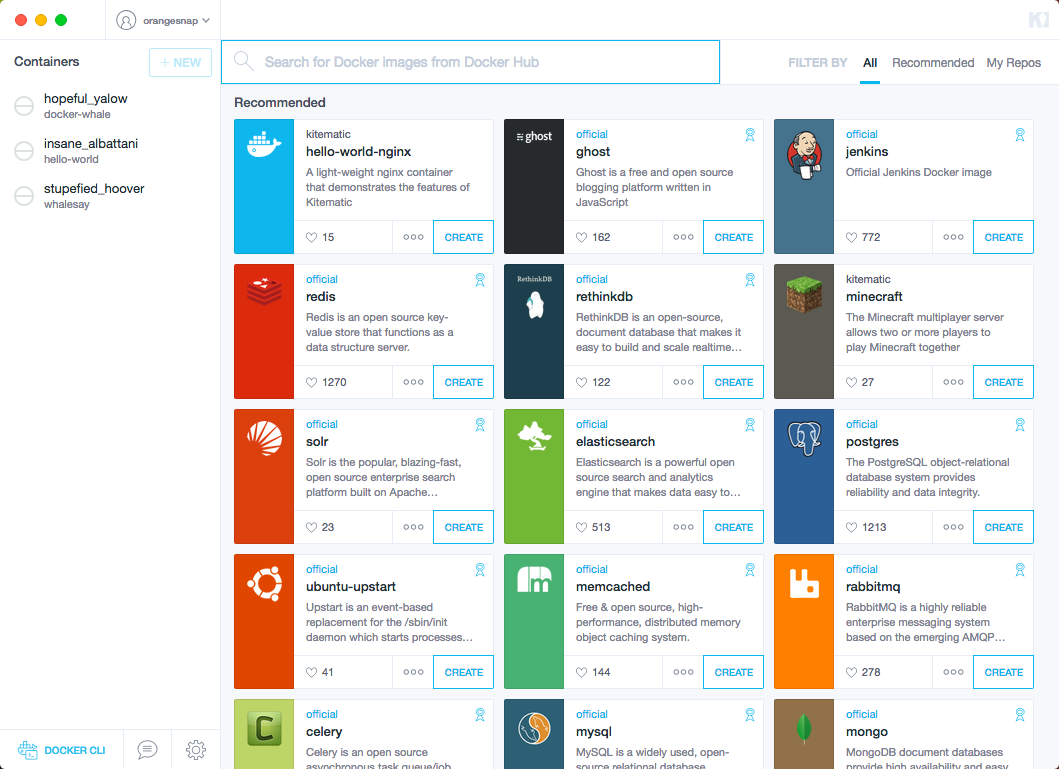Create a container from the ghost image
This screenshot has width=1059, height=769.
[x=733, y=237]
